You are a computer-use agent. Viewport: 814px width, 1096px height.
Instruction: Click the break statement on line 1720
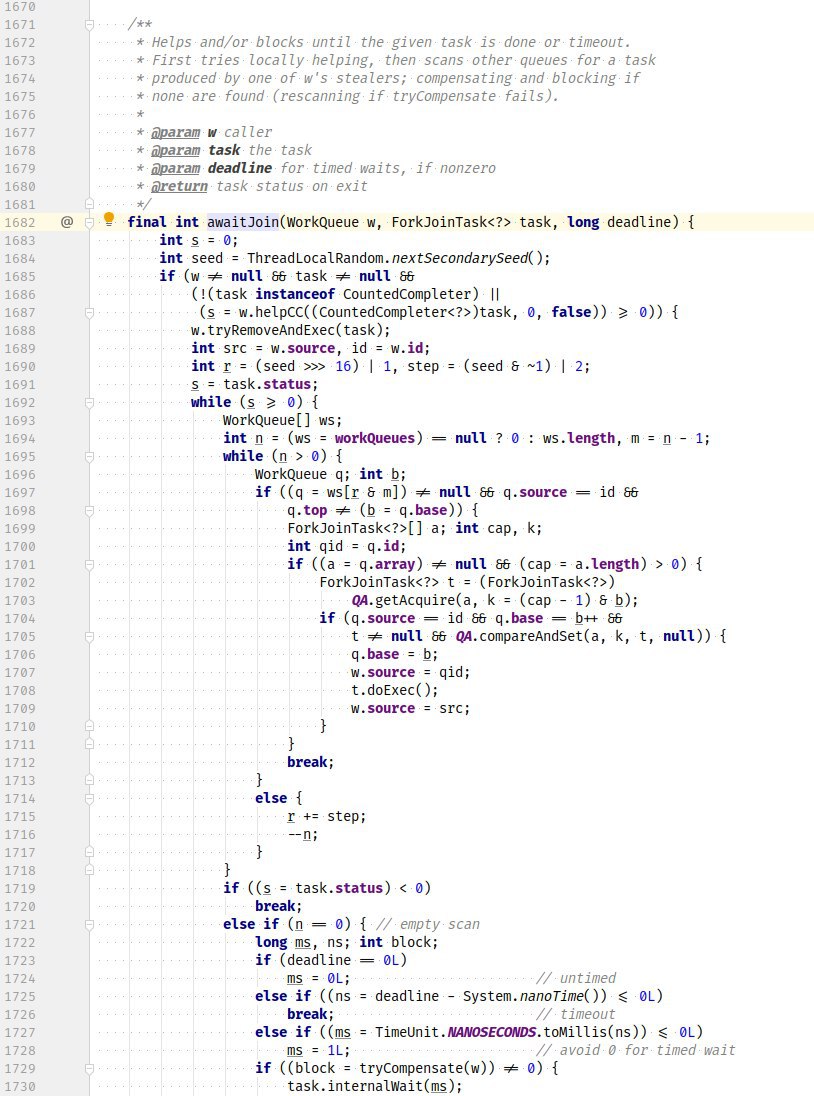[278, 907]
